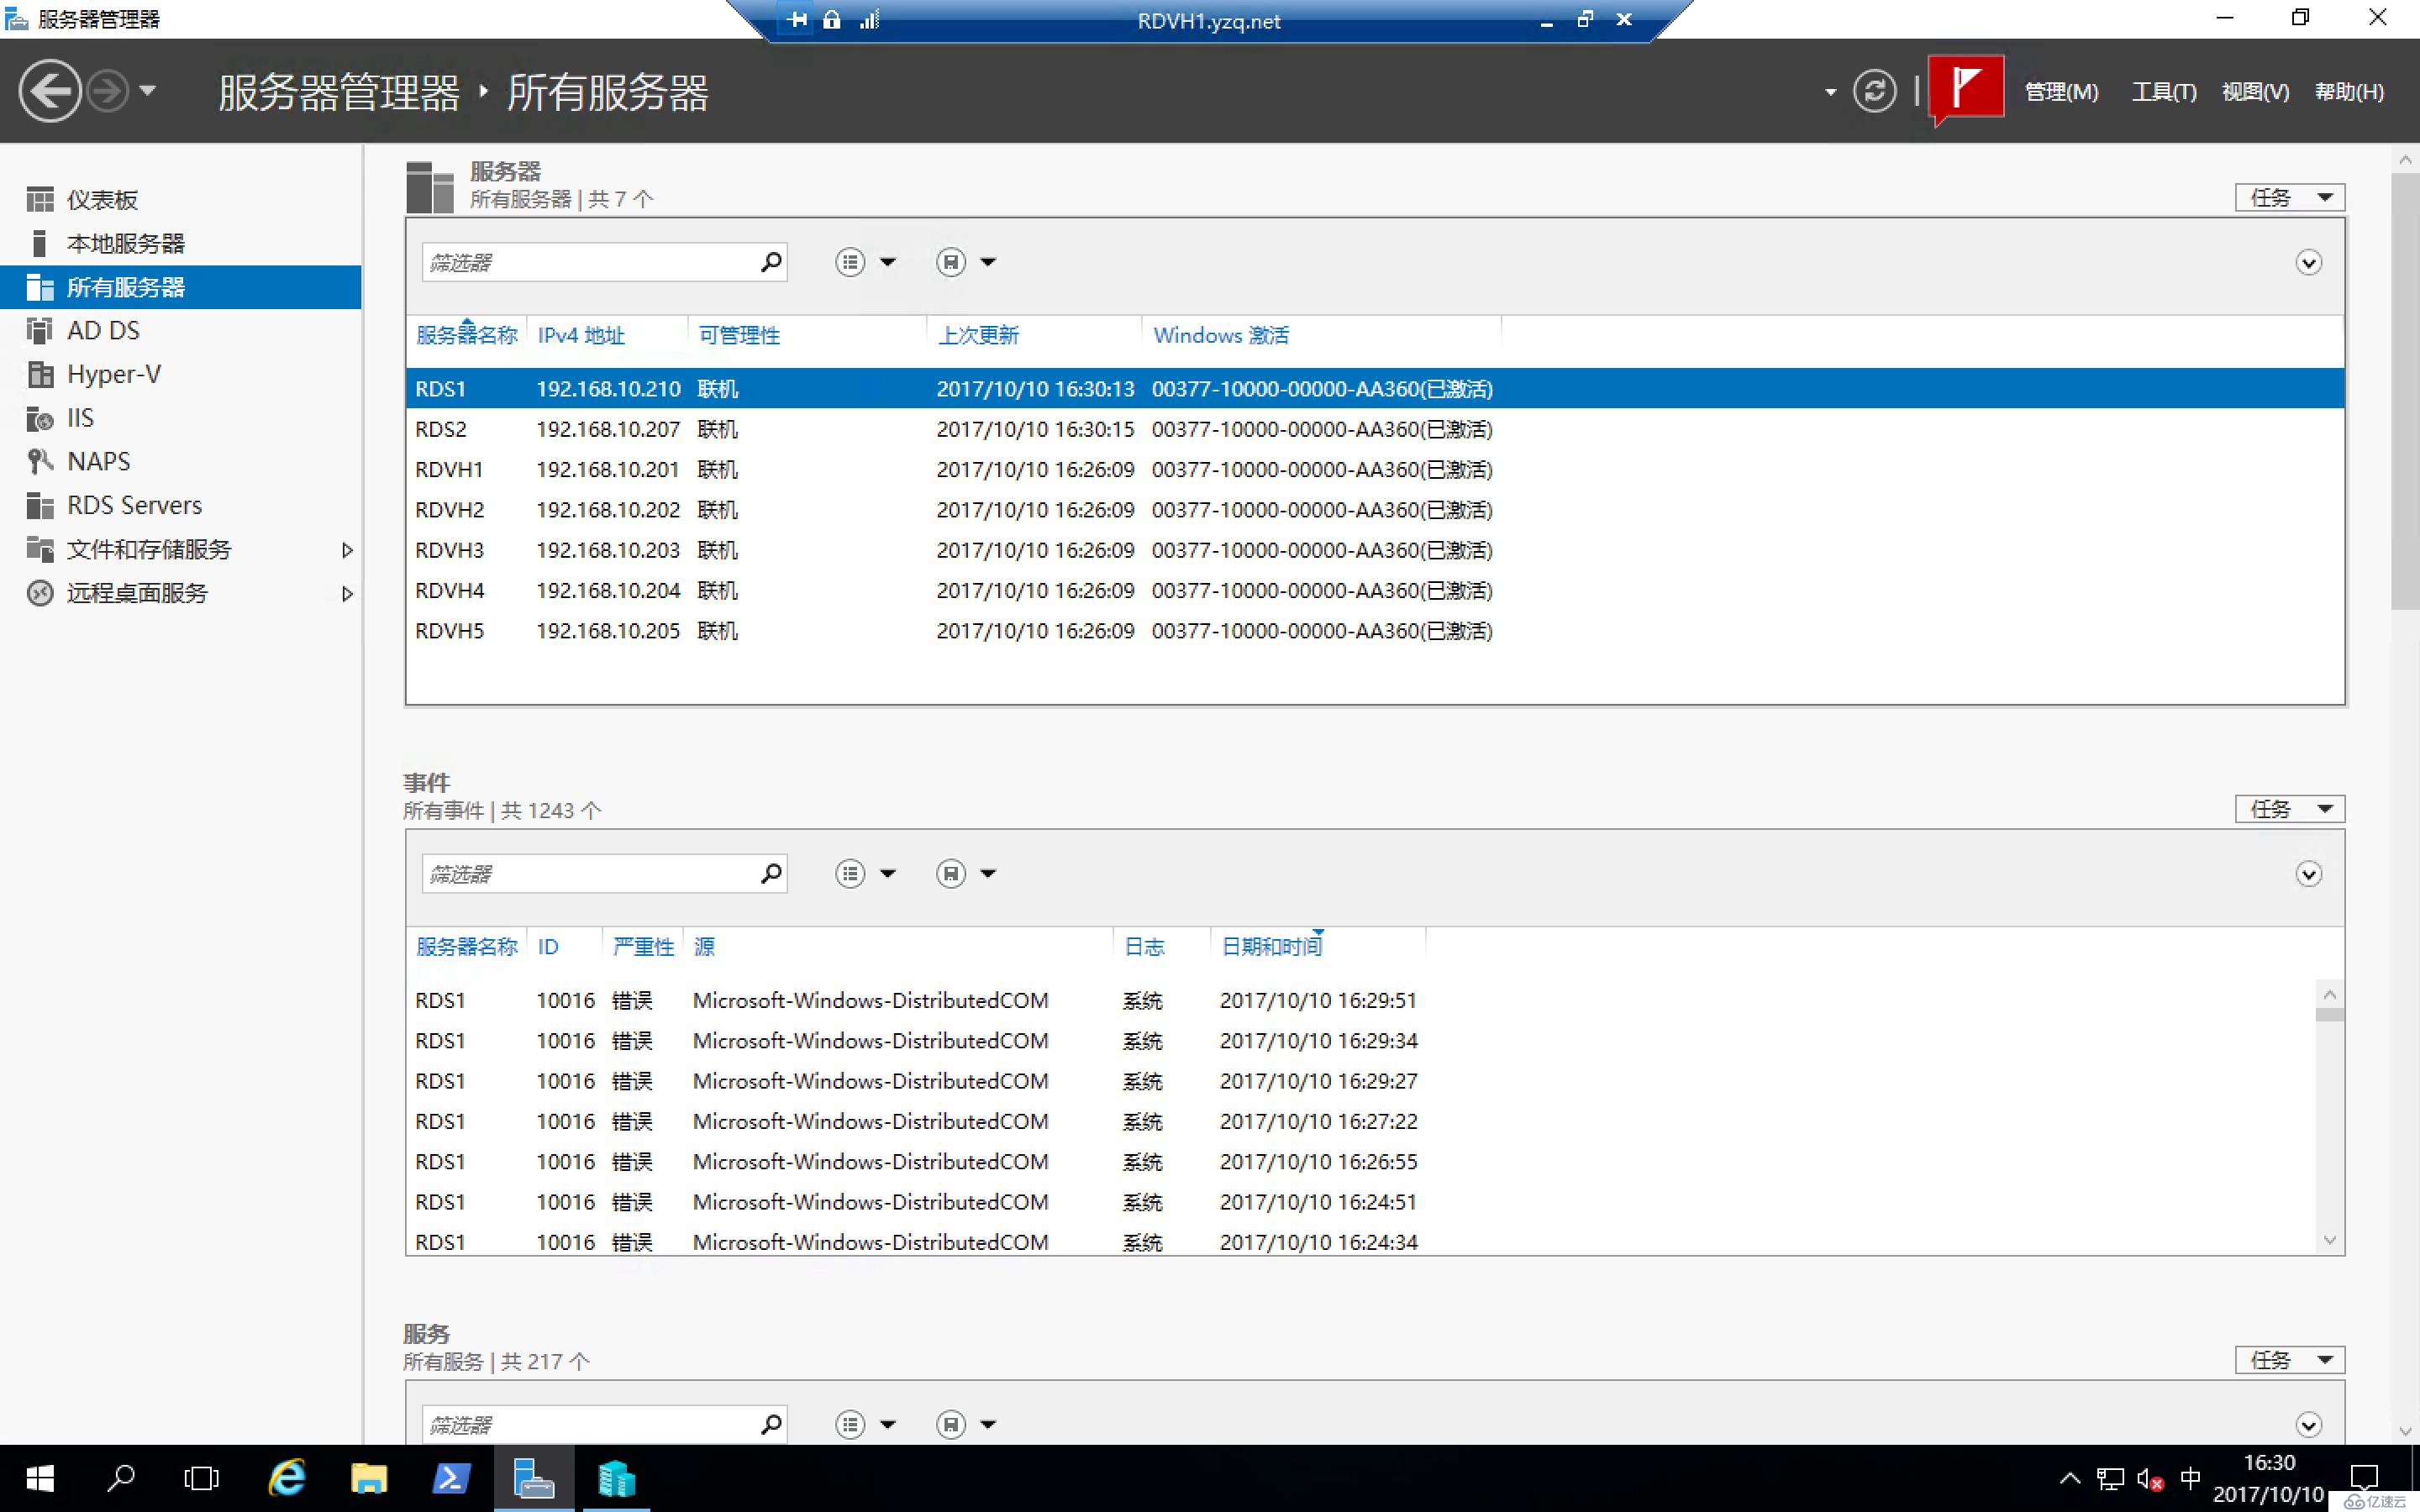Sort servers by 可管理性 column
Viewport: 2420px width, 1512px height.
[739, 336]
